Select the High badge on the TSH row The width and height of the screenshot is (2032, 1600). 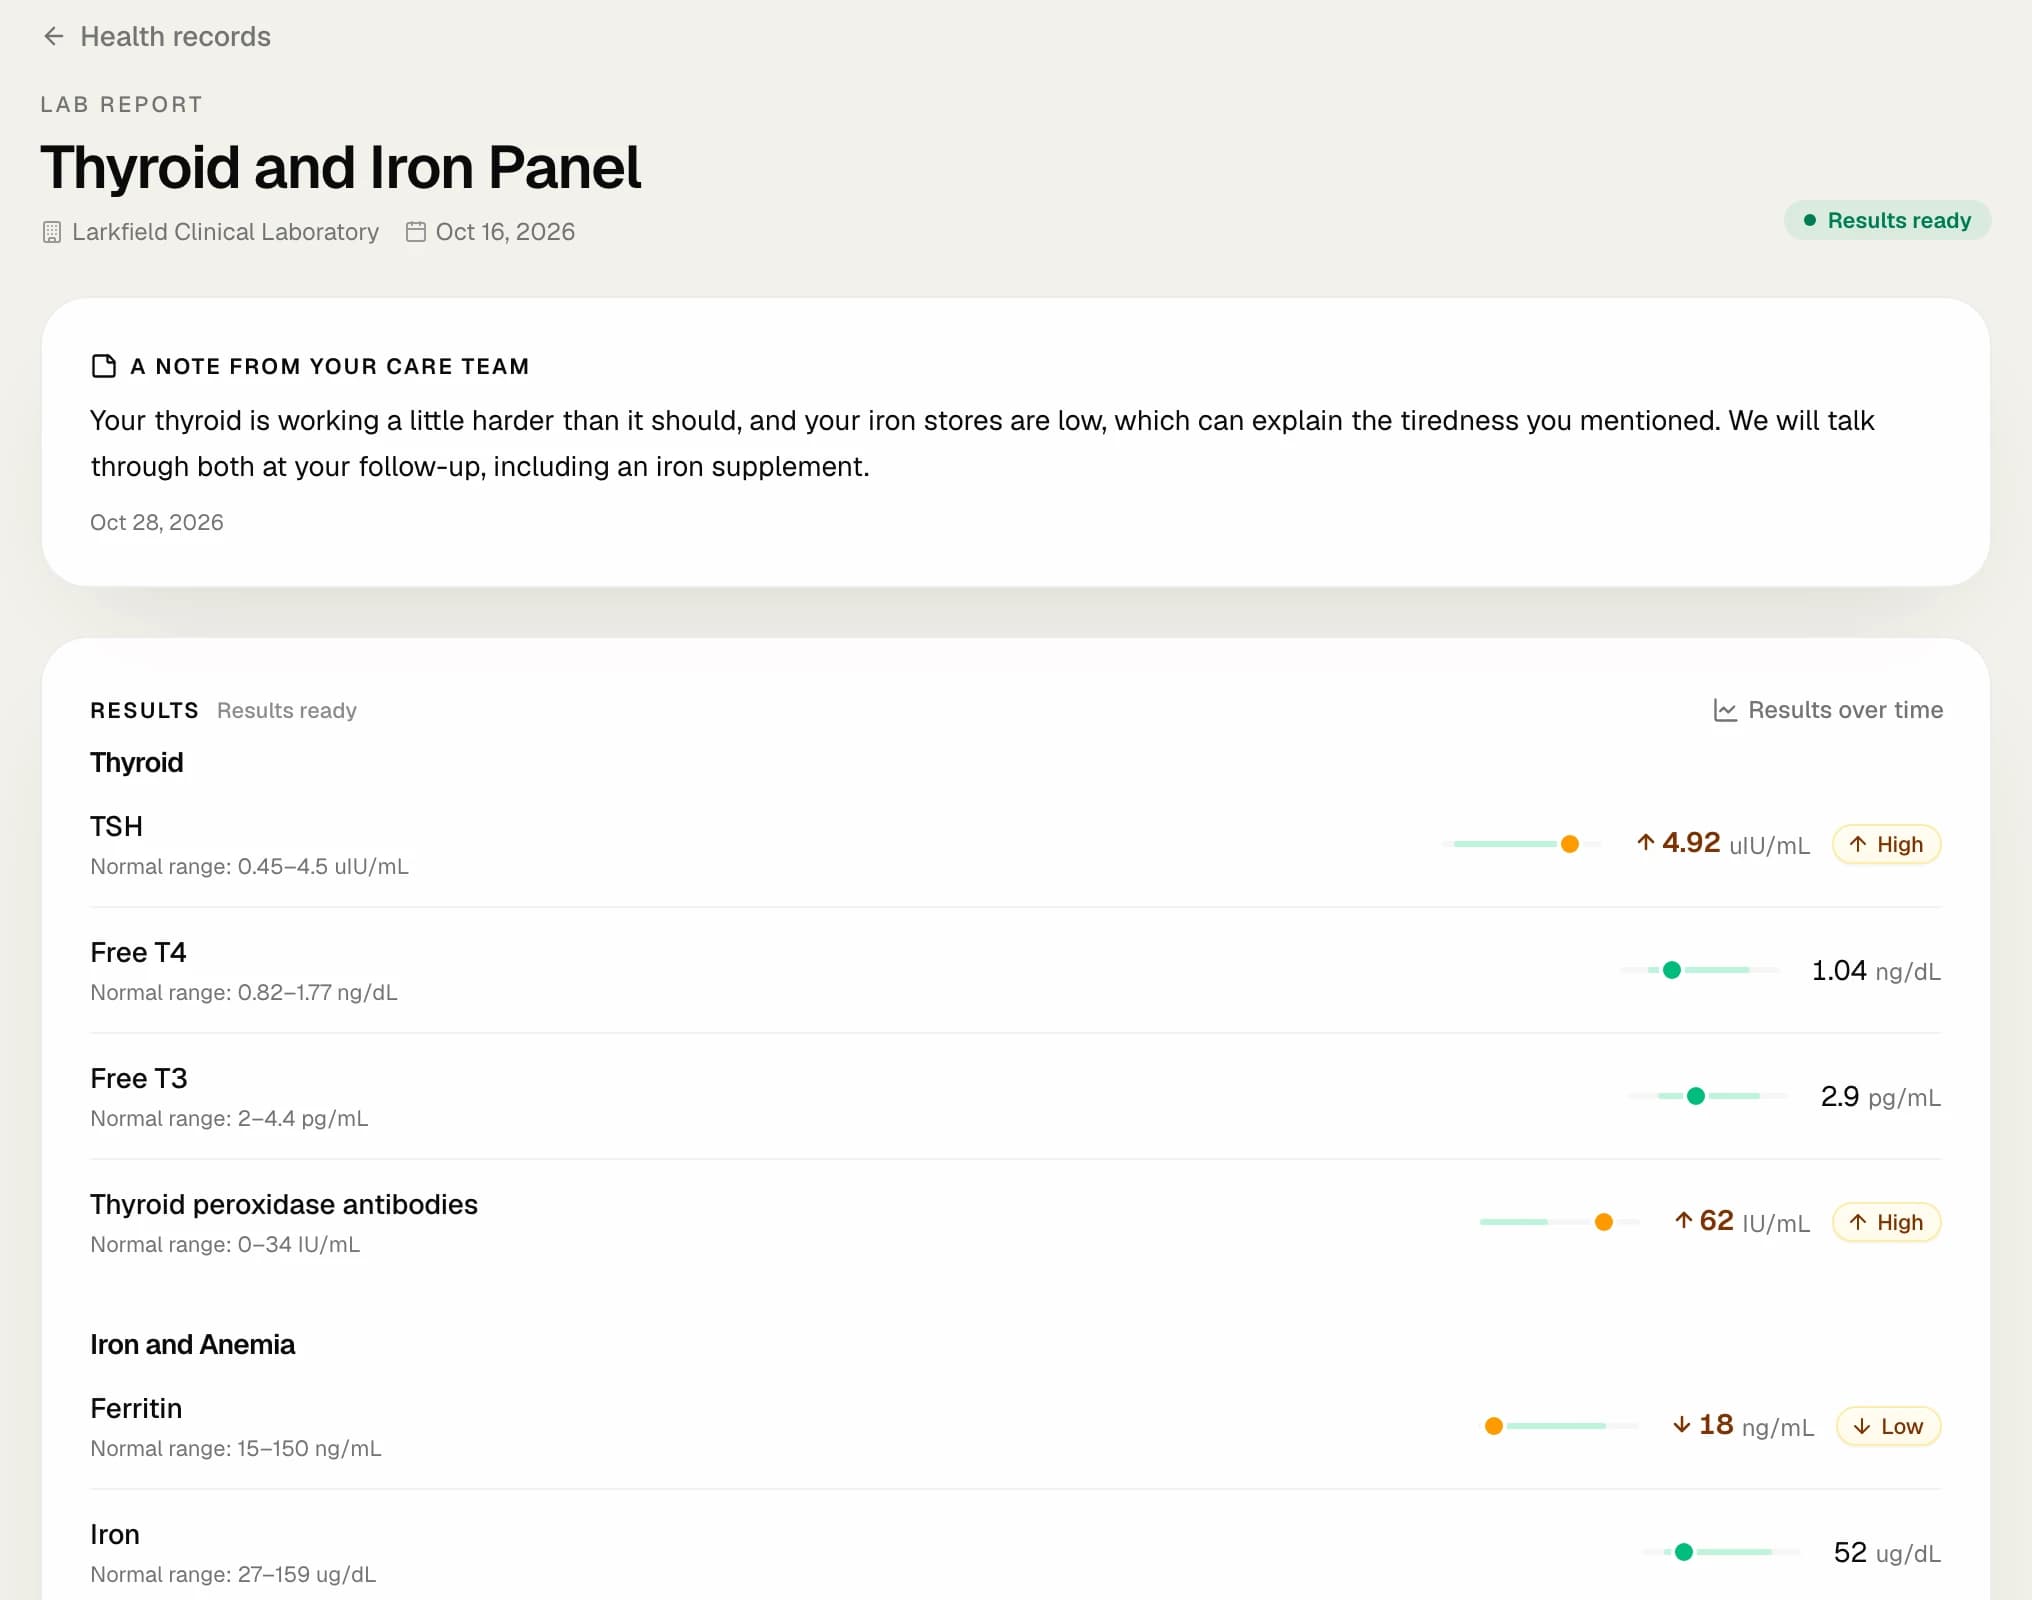[x=1886, y=844]
